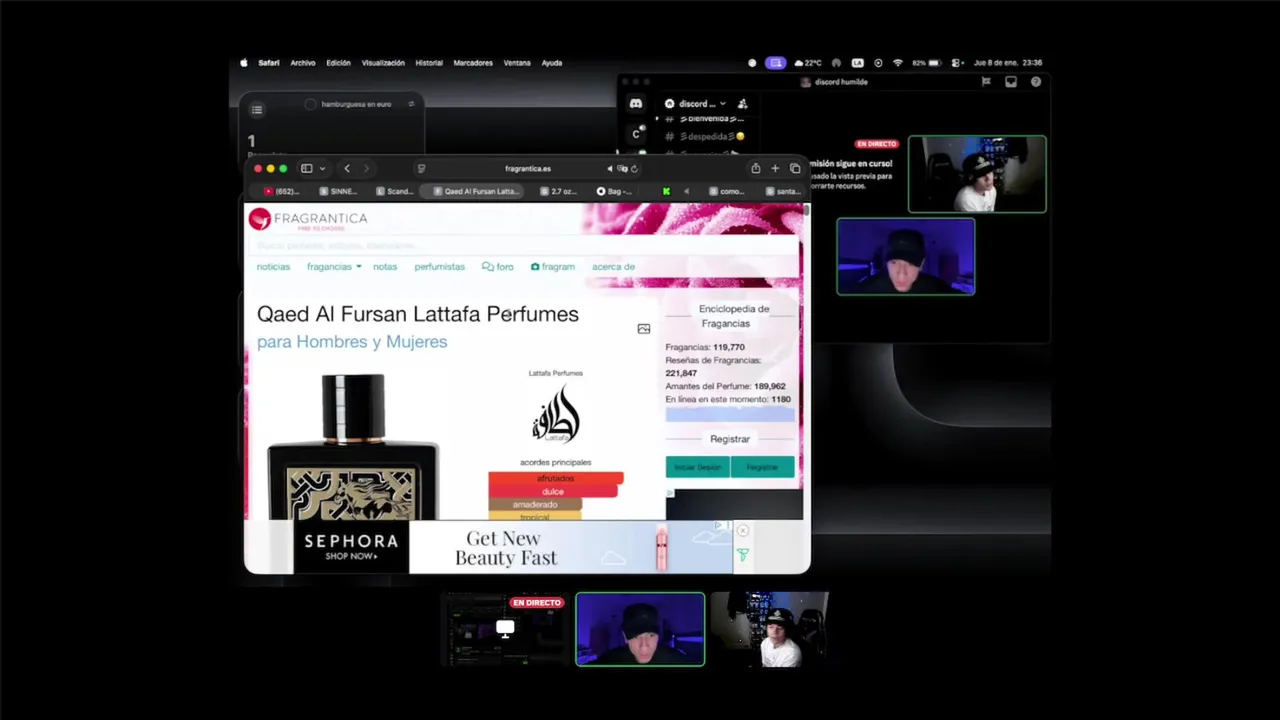Open the fragram link with camera icon

click(x=553, y=267)
